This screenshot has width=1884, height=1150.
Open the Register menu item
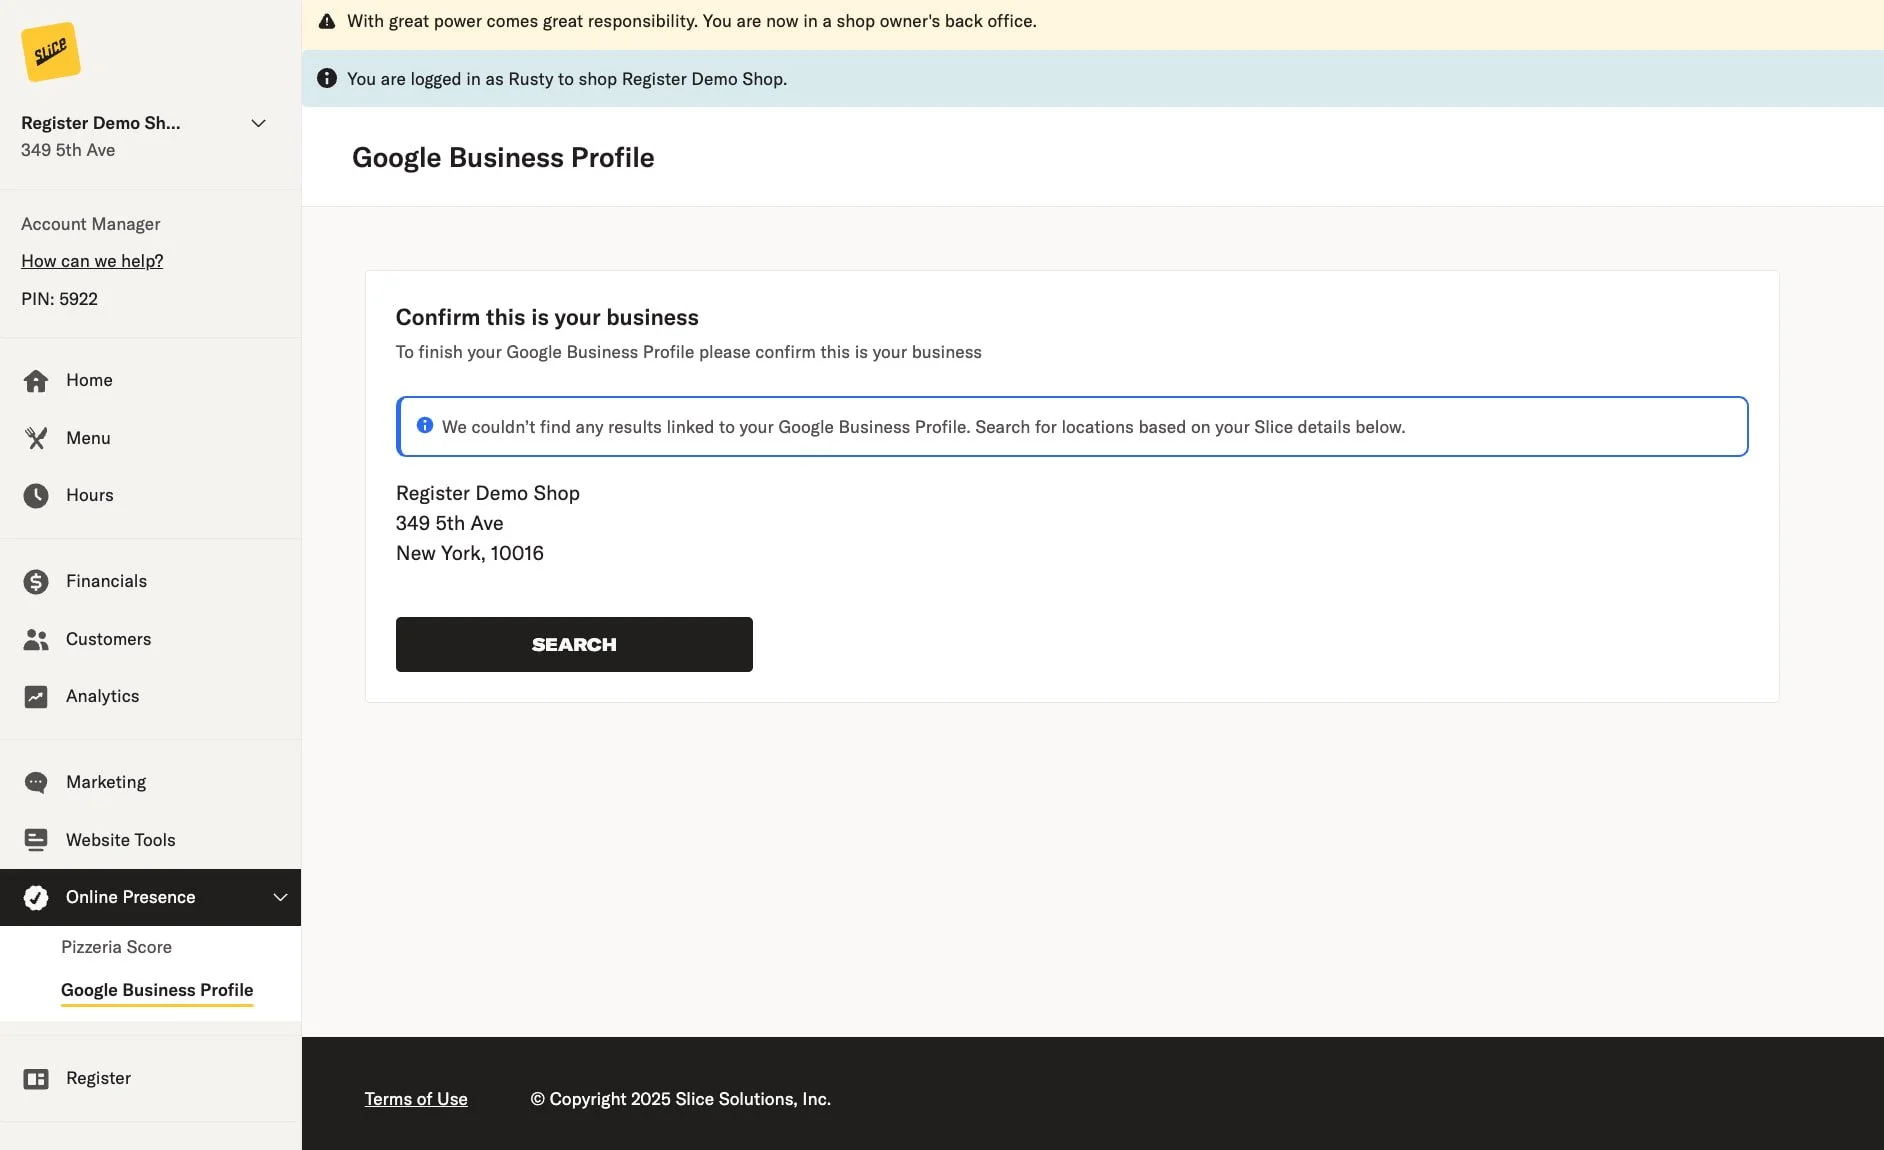click(150, 1078)
